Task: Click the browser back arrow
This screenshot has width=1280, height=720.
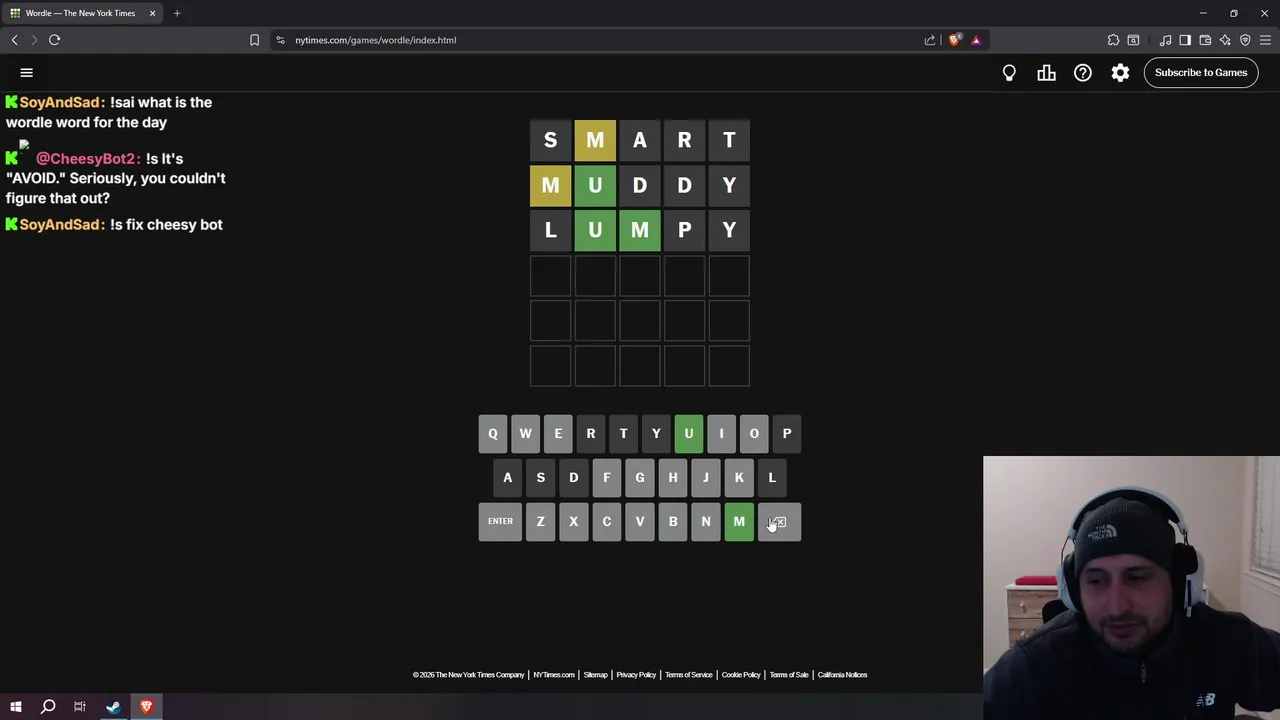Action: click(14, 40)
